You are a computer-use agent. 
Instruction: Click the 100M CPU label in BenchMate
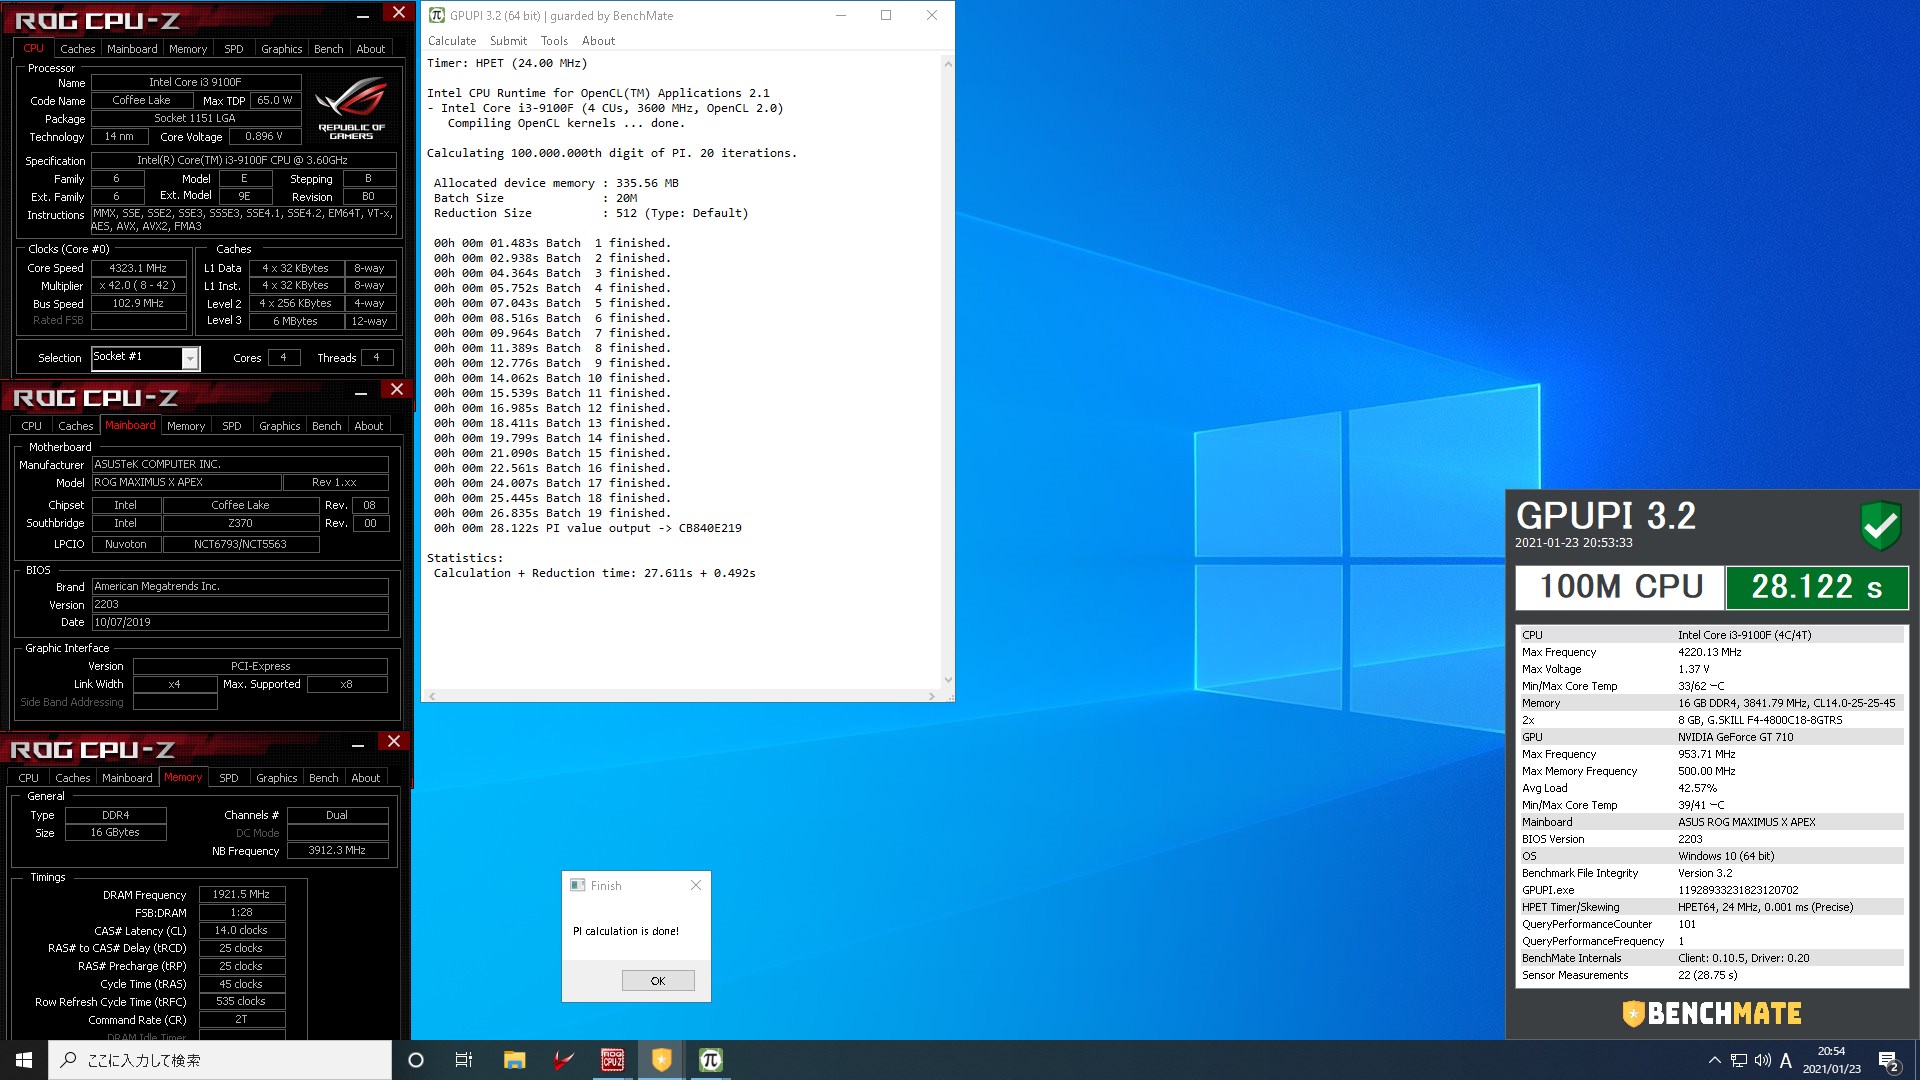[x=1620, y=587]
